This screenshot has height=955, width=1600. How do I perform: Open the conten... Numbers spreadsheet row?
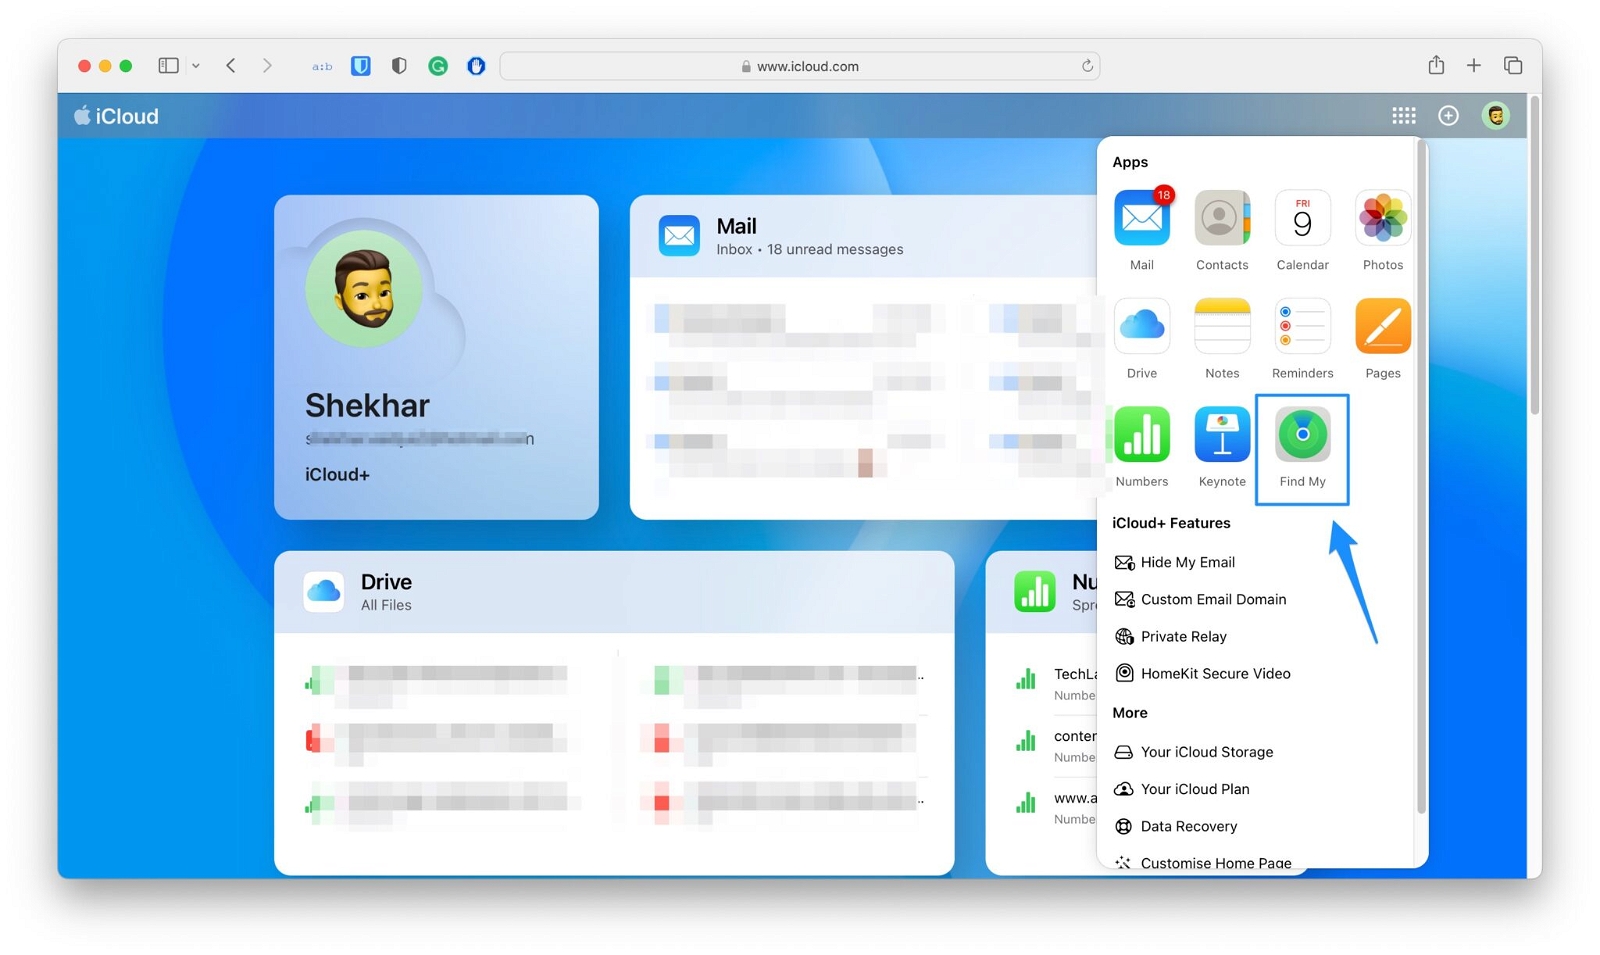(1055, 745)
